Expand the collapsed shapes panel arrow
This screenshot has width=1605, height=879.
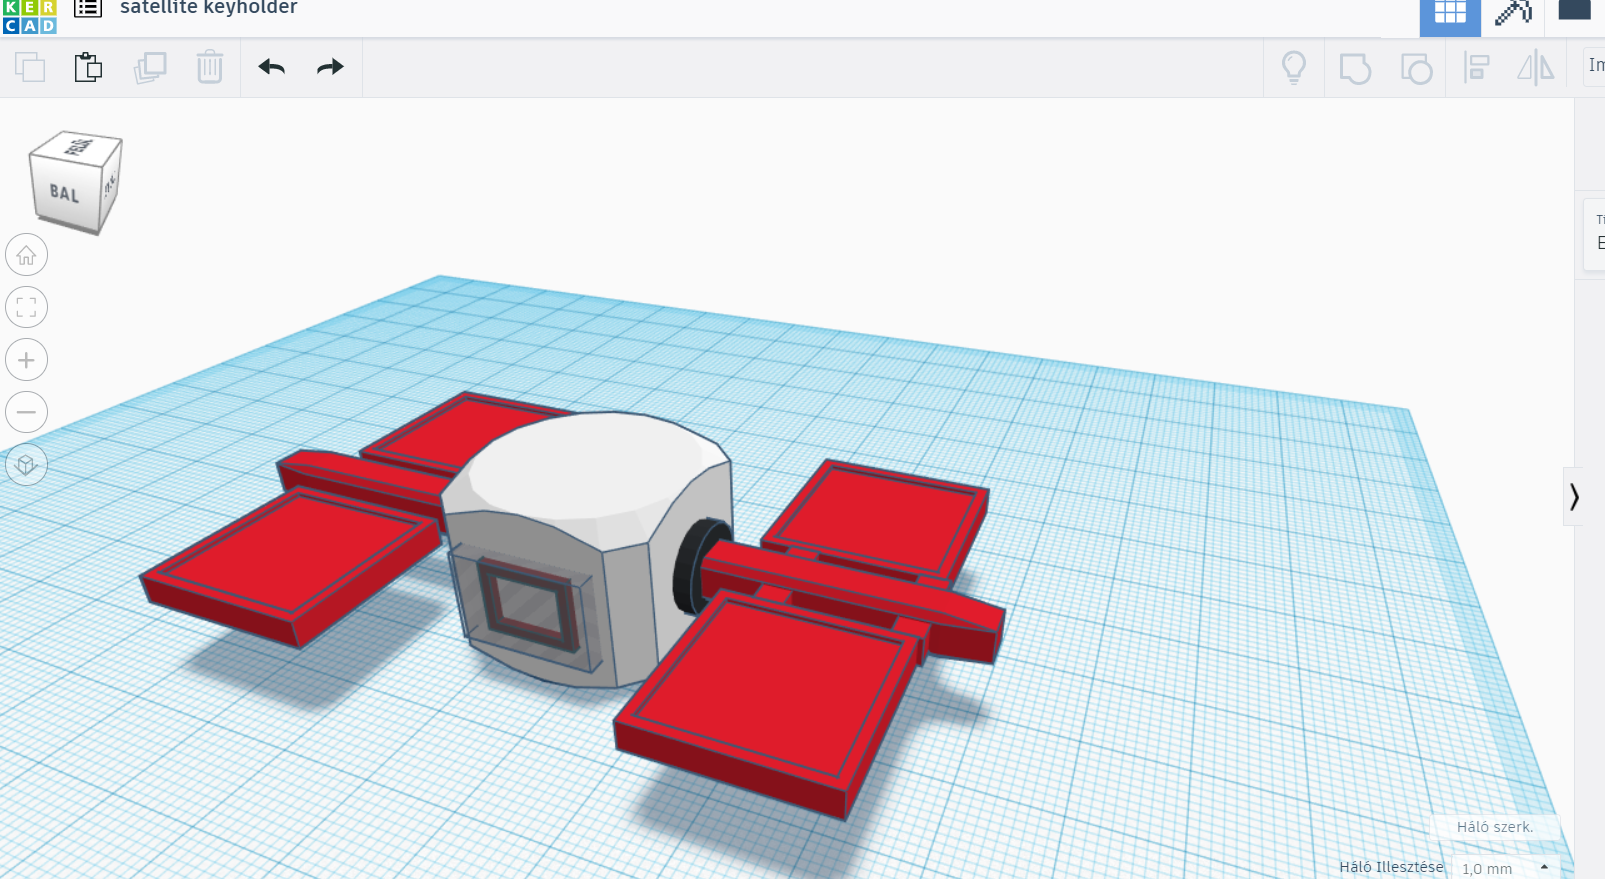pos(1574,496)
